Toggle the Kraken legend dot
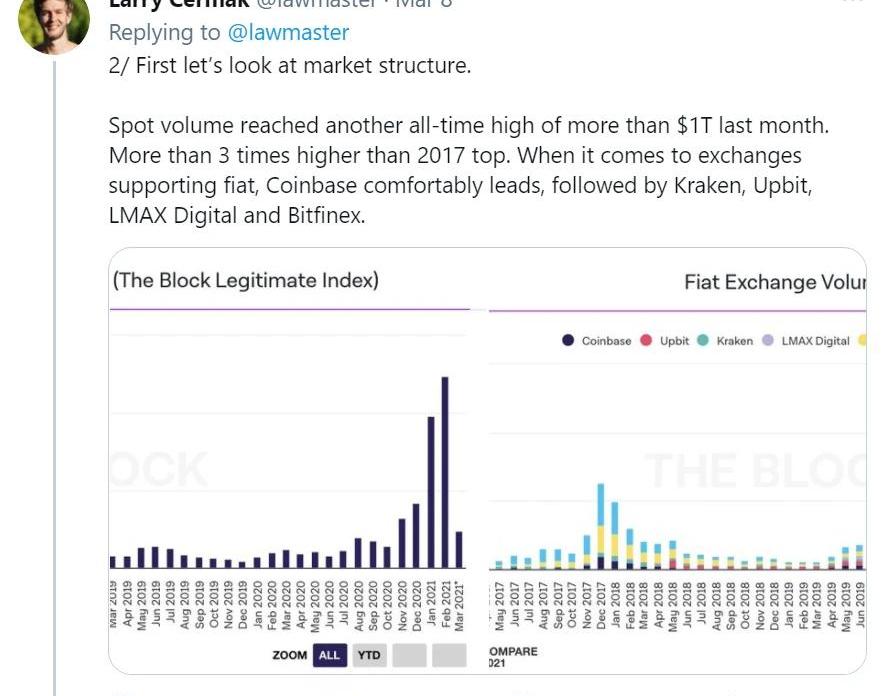 (x=703, y=340)
